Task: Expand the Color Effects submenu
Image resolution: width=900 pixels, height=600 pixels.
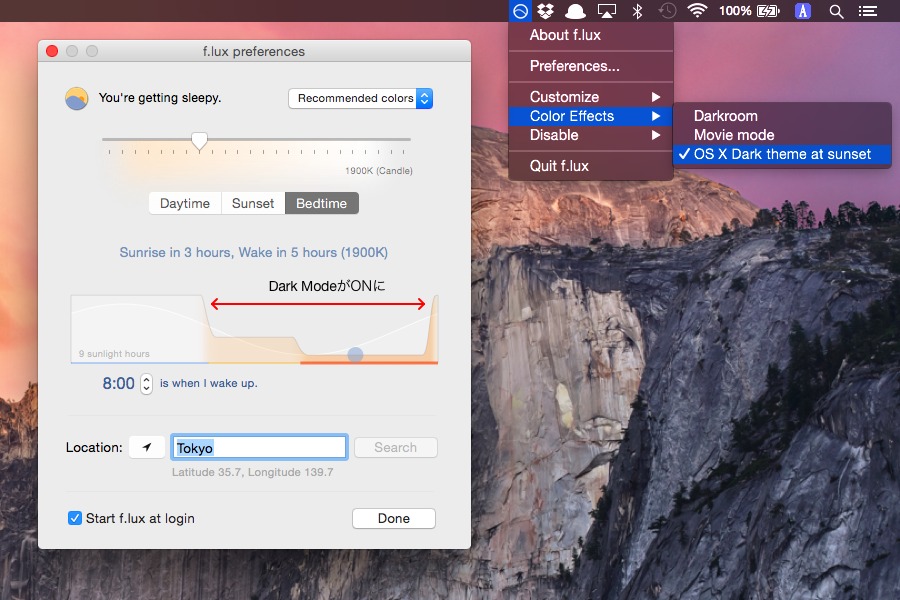Action: (591, 116)
